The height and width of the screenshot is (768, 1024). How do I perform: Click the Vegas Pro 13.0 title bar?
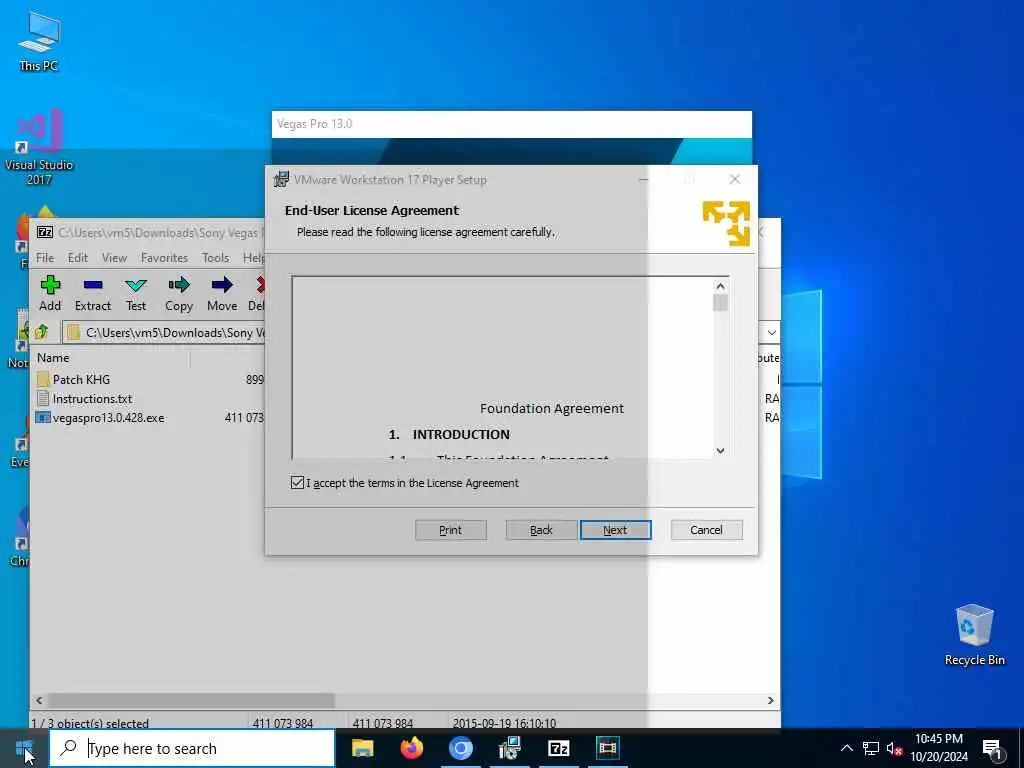pyautogui.click(x=511, y=124)
